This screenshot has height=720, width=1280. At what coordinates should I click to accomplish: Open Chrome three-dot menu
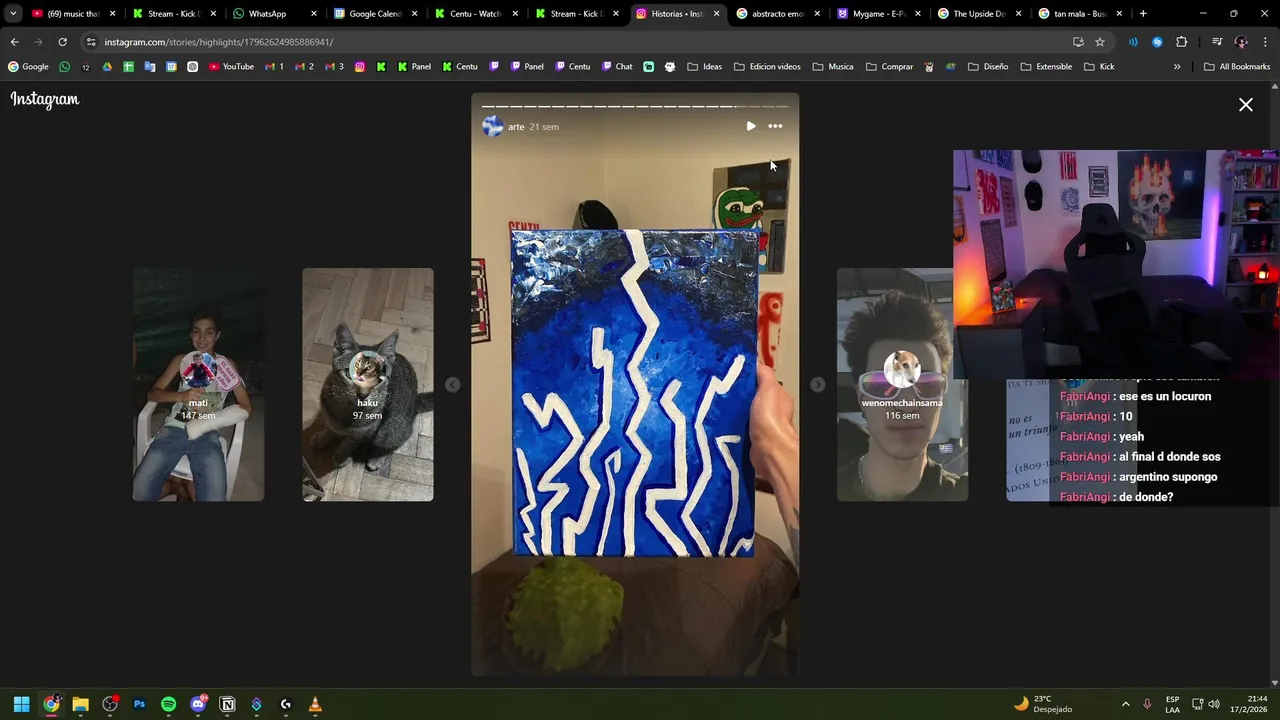pos(1266,42)
